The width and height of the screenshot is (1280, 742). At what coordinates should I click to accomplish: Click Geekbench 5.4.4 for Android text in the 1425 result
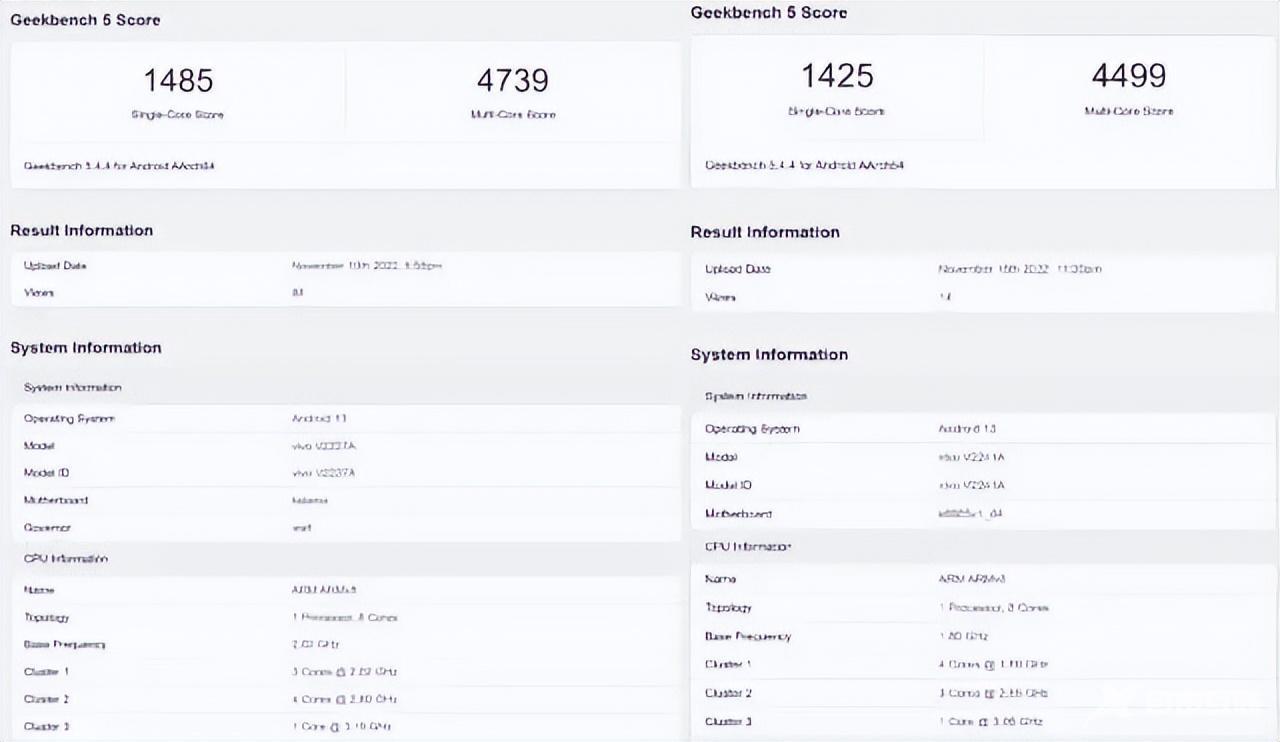[x=805, y=165]
